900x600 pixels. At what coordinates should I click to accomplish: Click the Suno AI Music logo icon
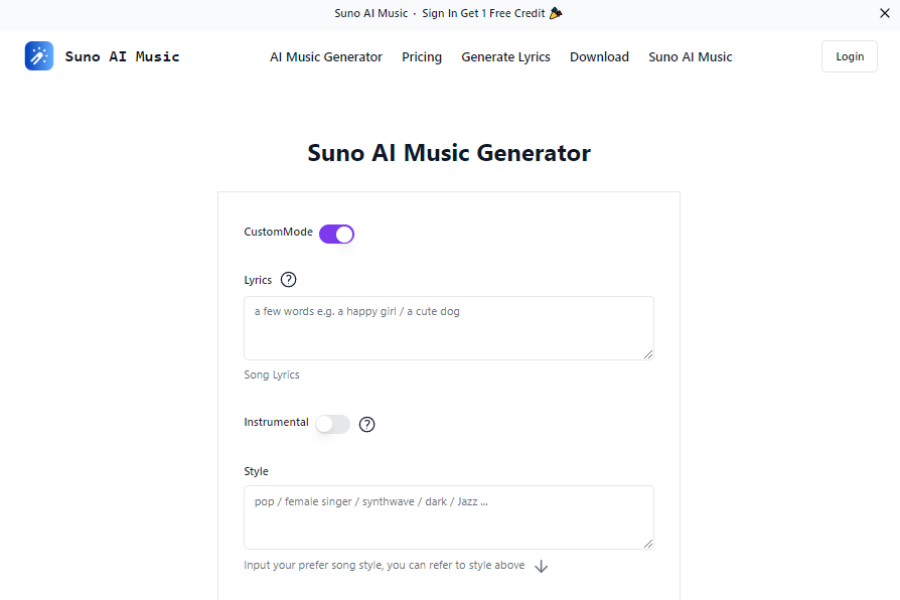click(x=38, y=56)
